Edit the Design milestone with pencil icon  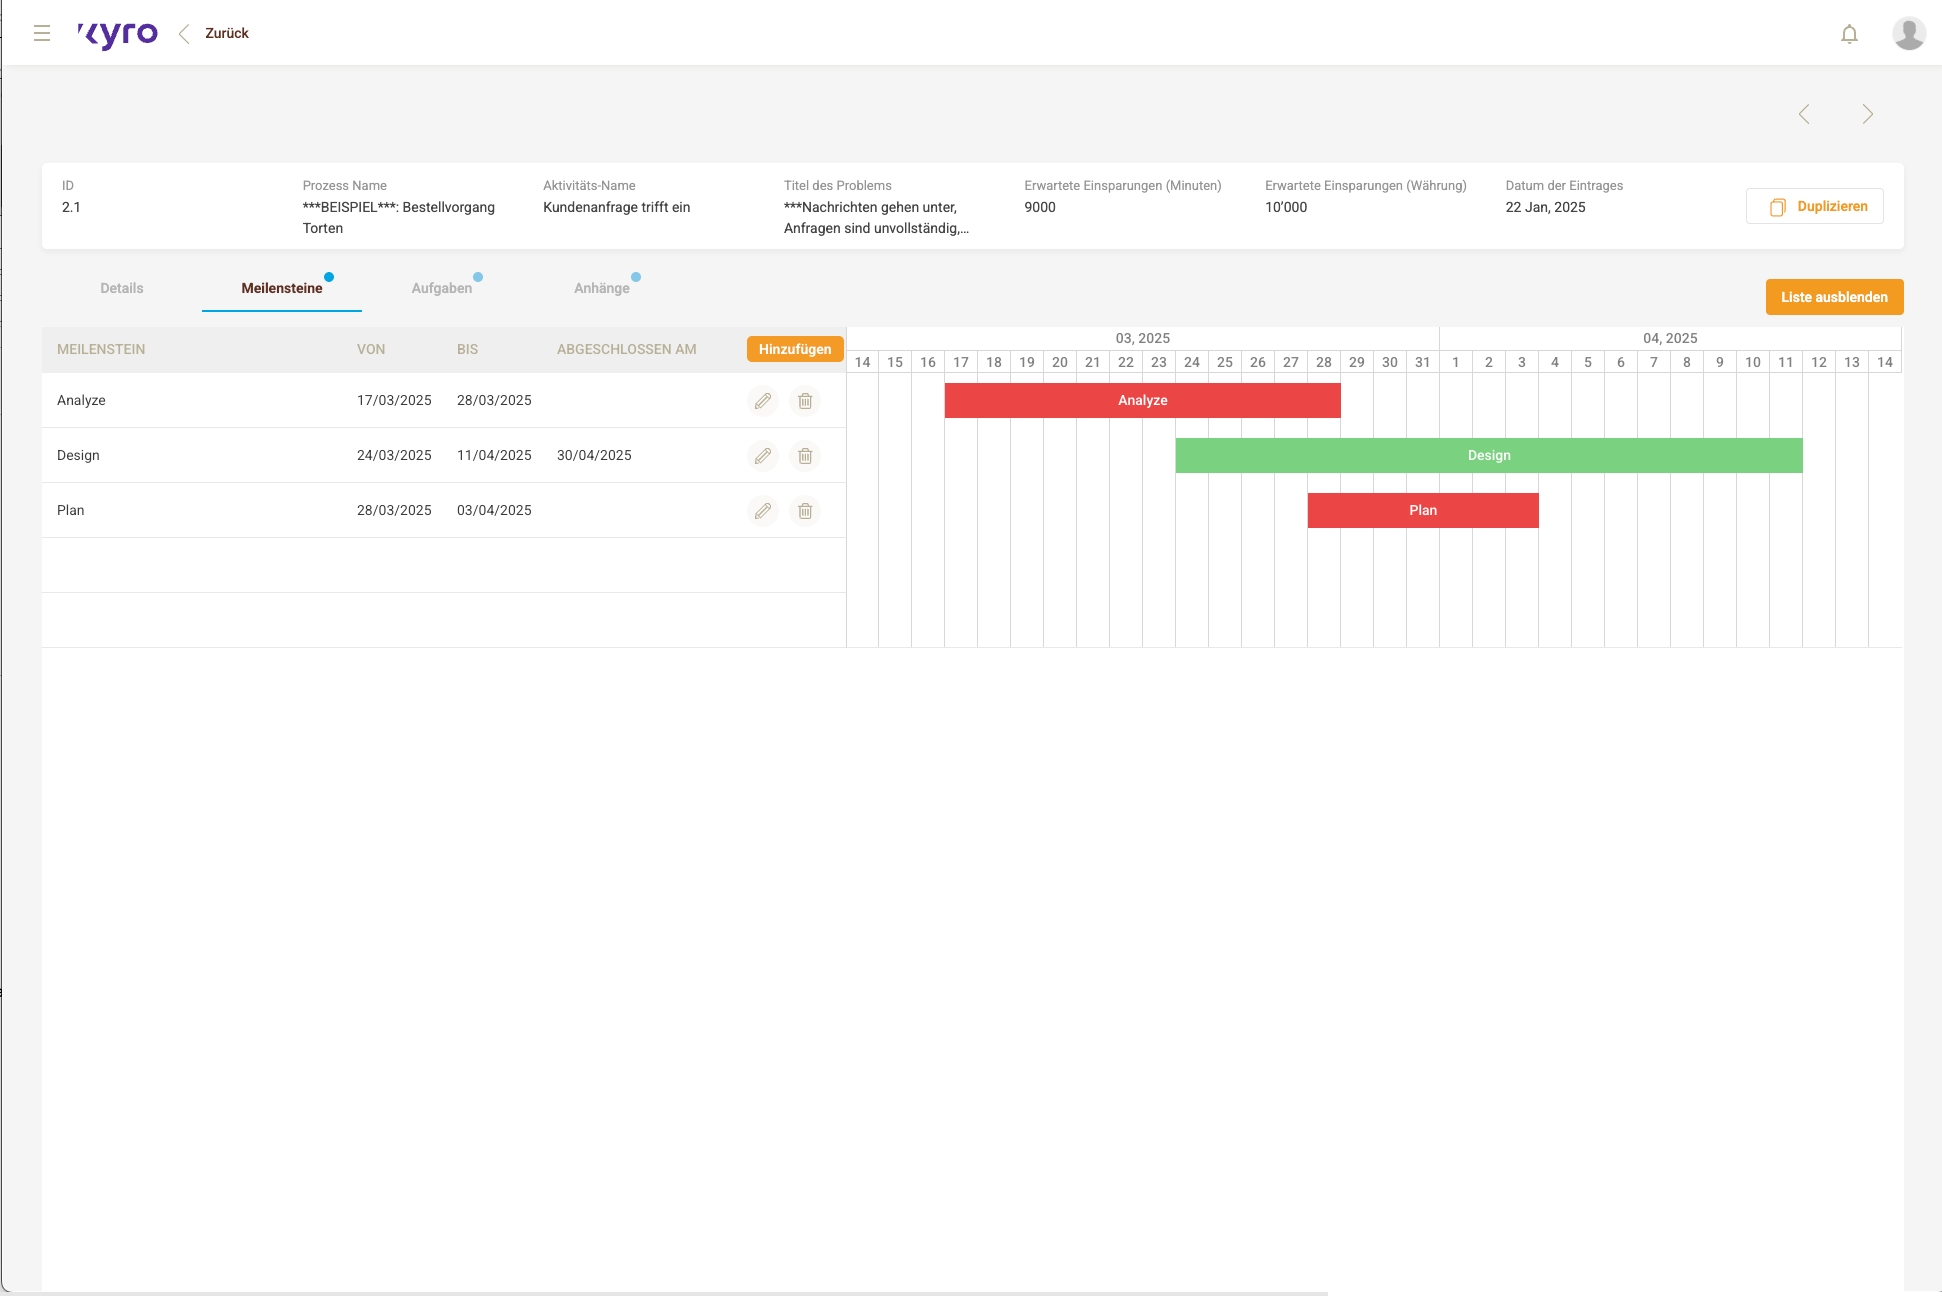(763, 456)
